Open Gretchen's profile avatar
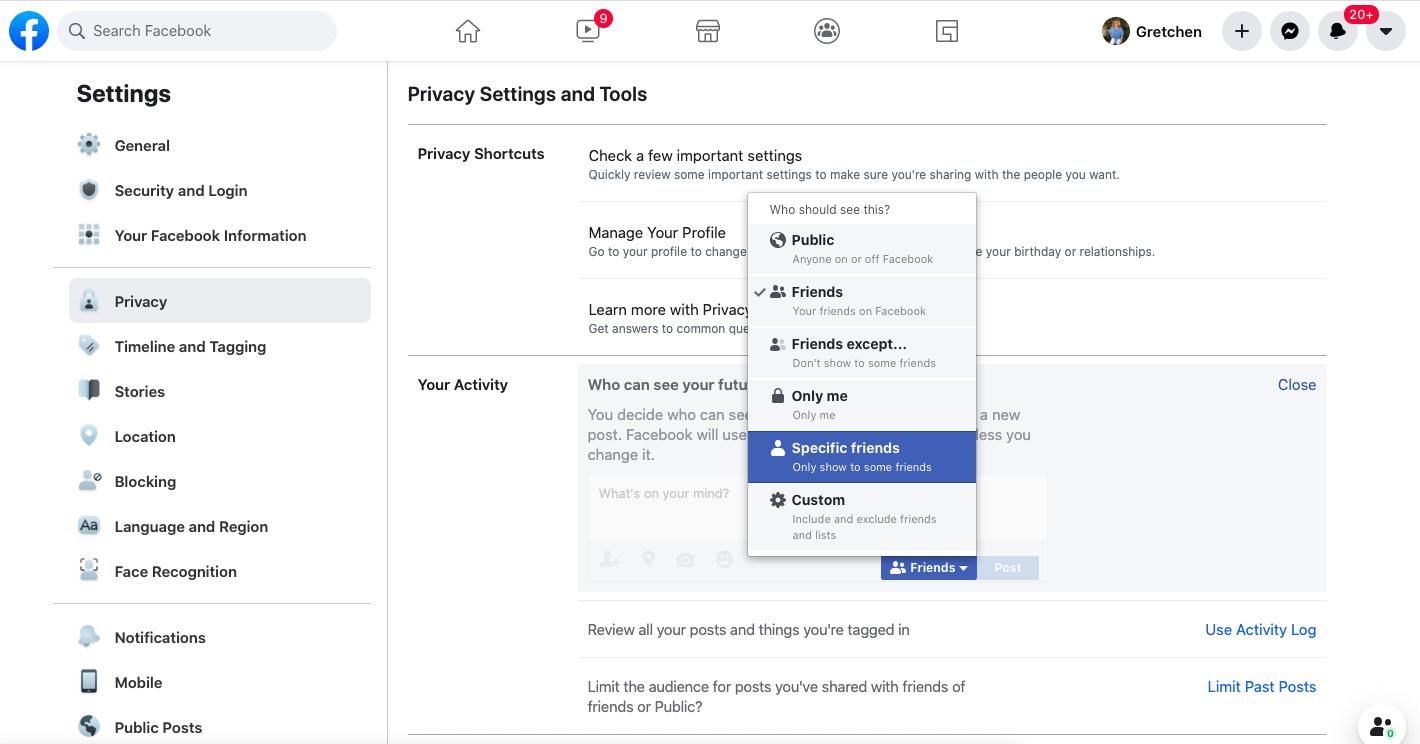The height and width of the screenshot is (744, 1420). [x=1115, y=31]
